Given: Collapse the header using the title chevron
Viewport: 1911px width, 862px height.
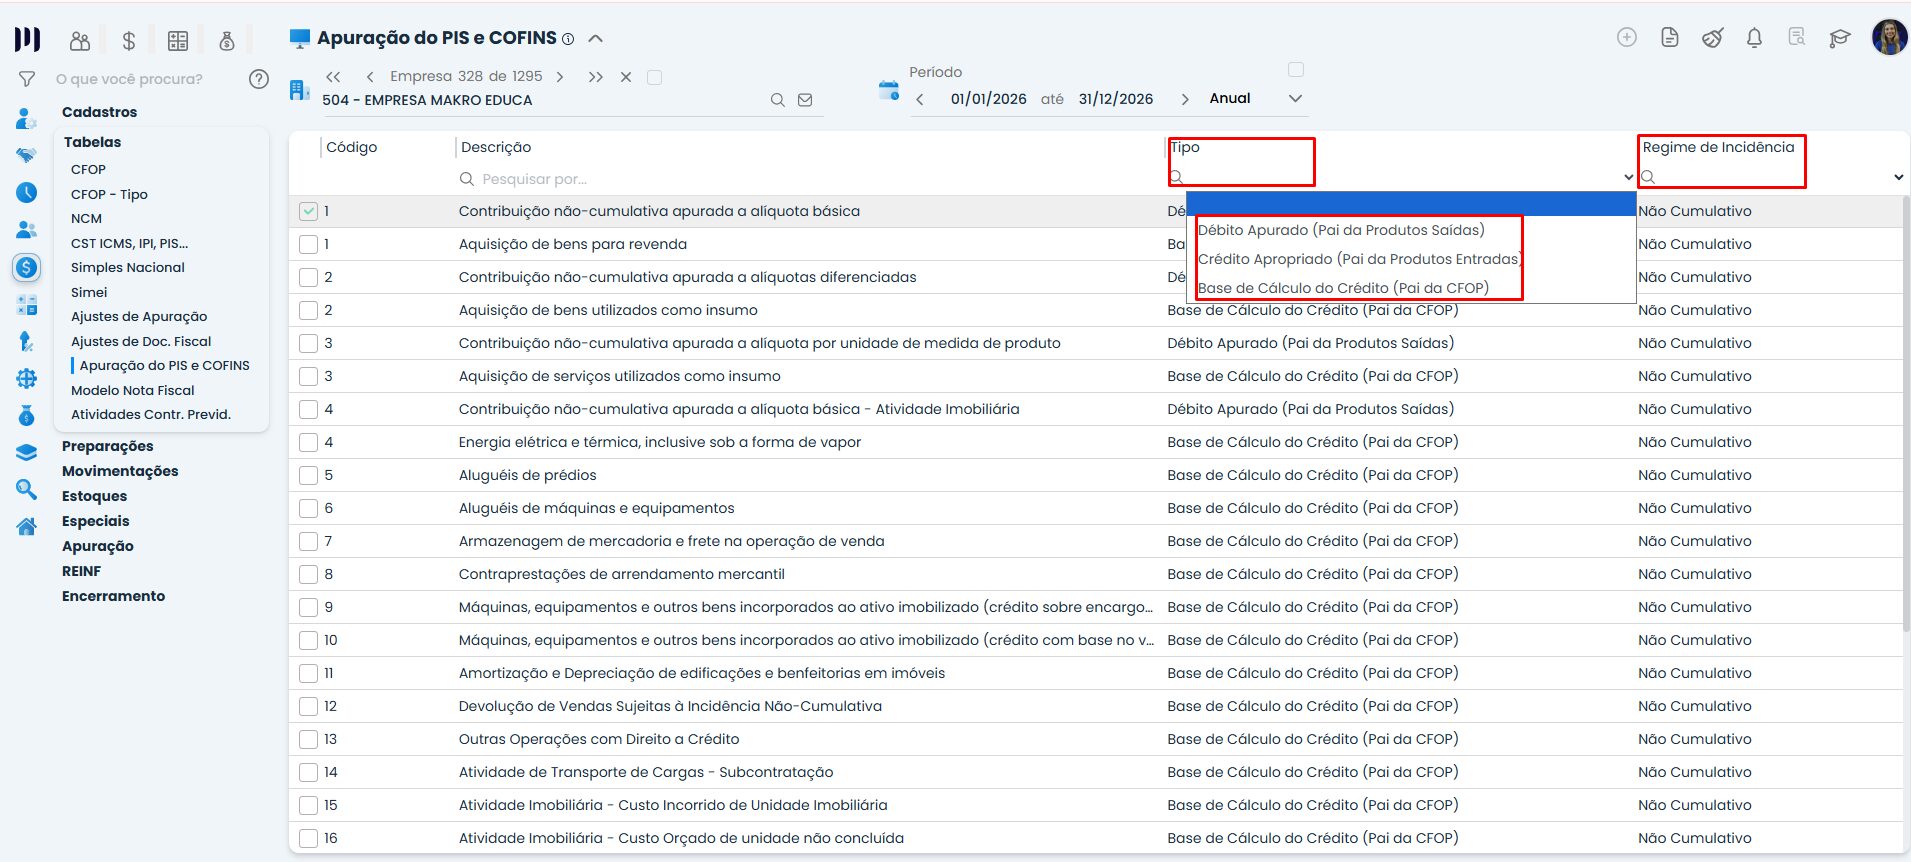Looking at the screenshot, I should pyautogui.click(x=596, y=39).
